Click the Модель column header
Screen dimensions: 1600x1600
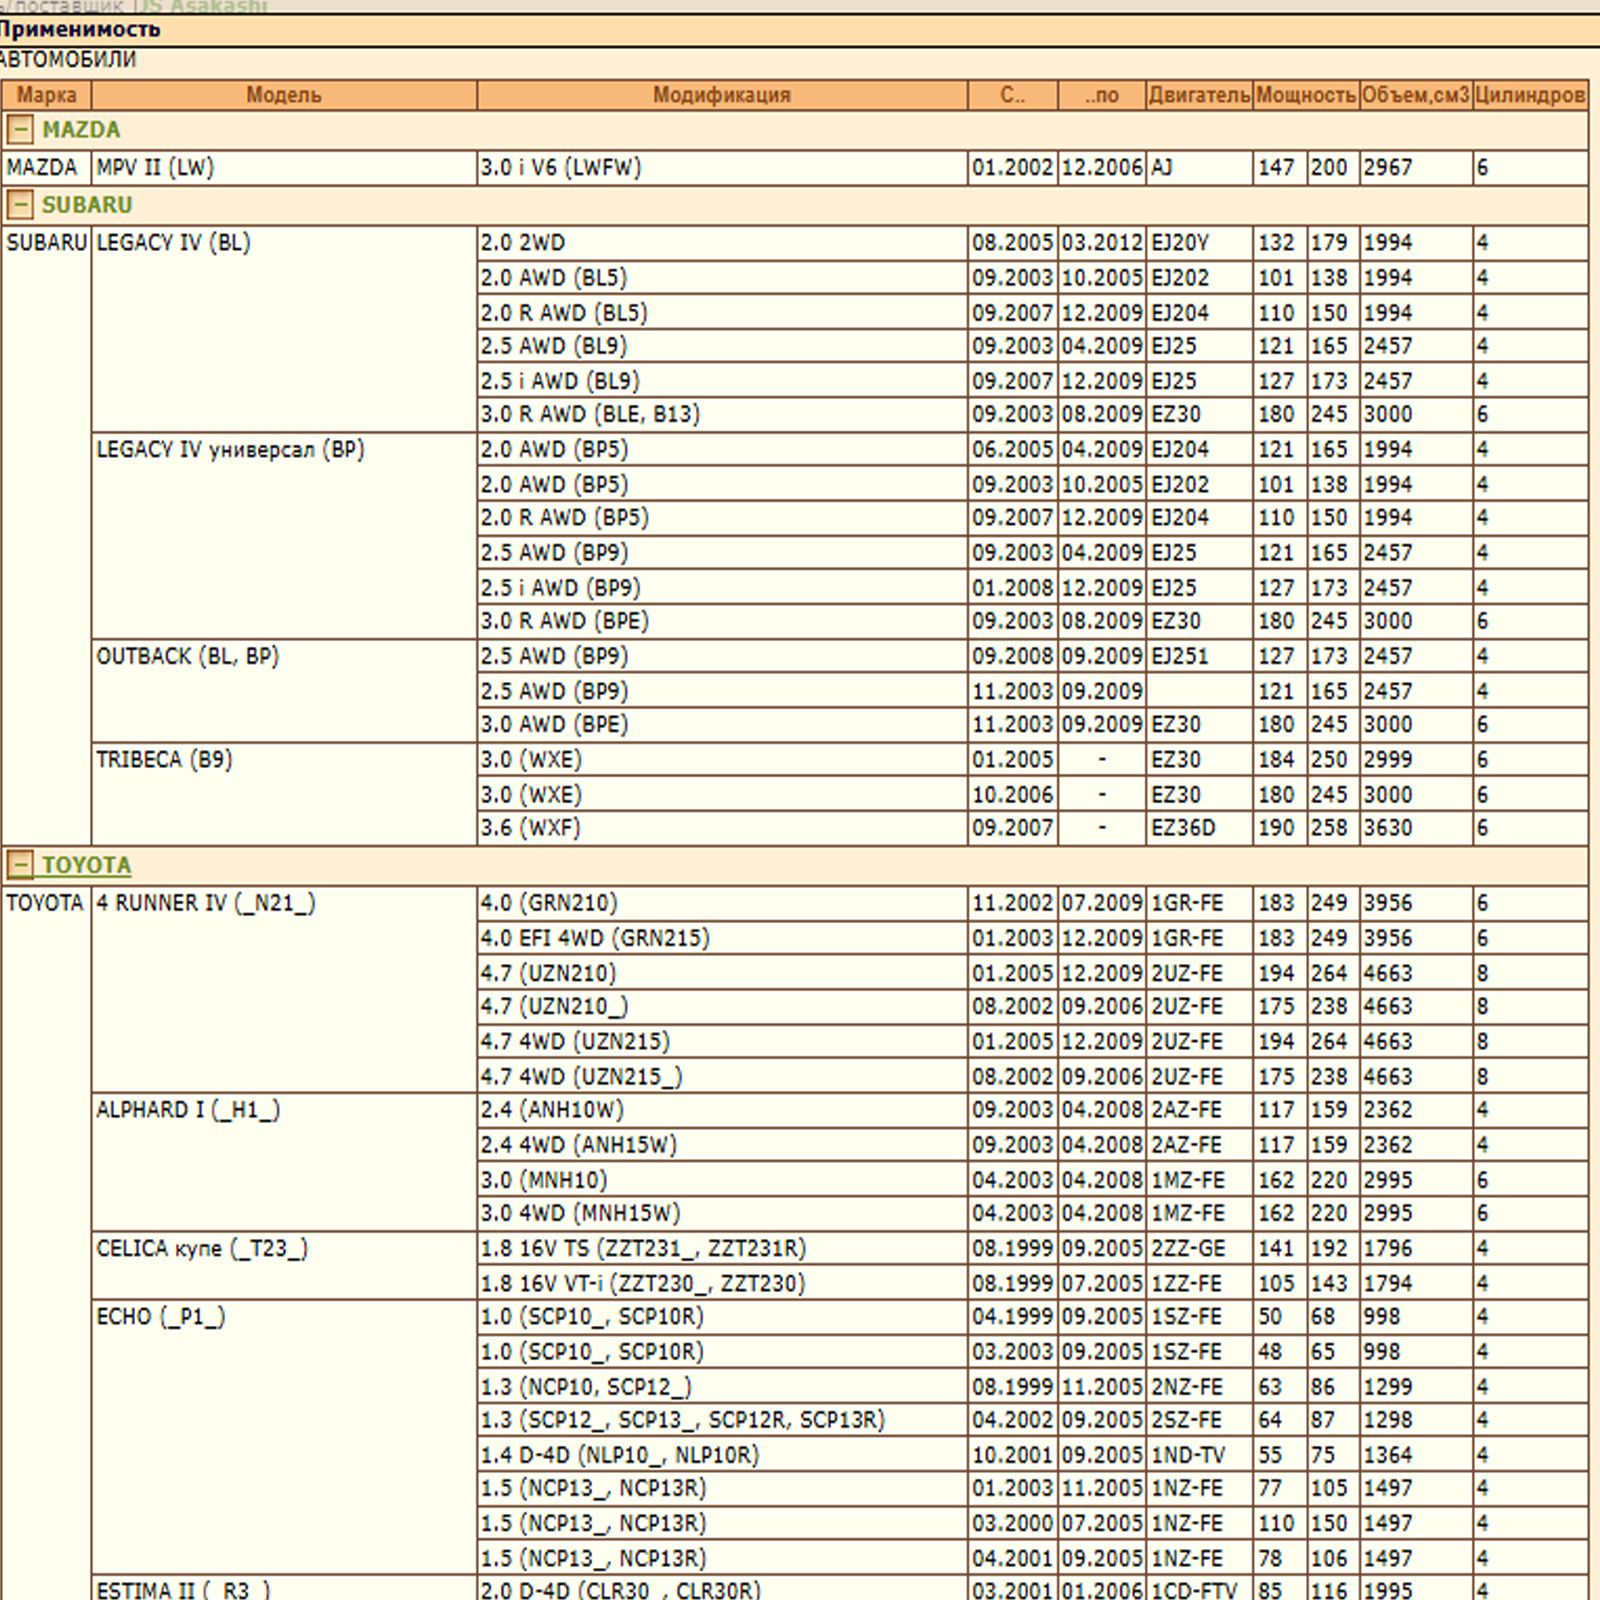[x=284, y=95]
